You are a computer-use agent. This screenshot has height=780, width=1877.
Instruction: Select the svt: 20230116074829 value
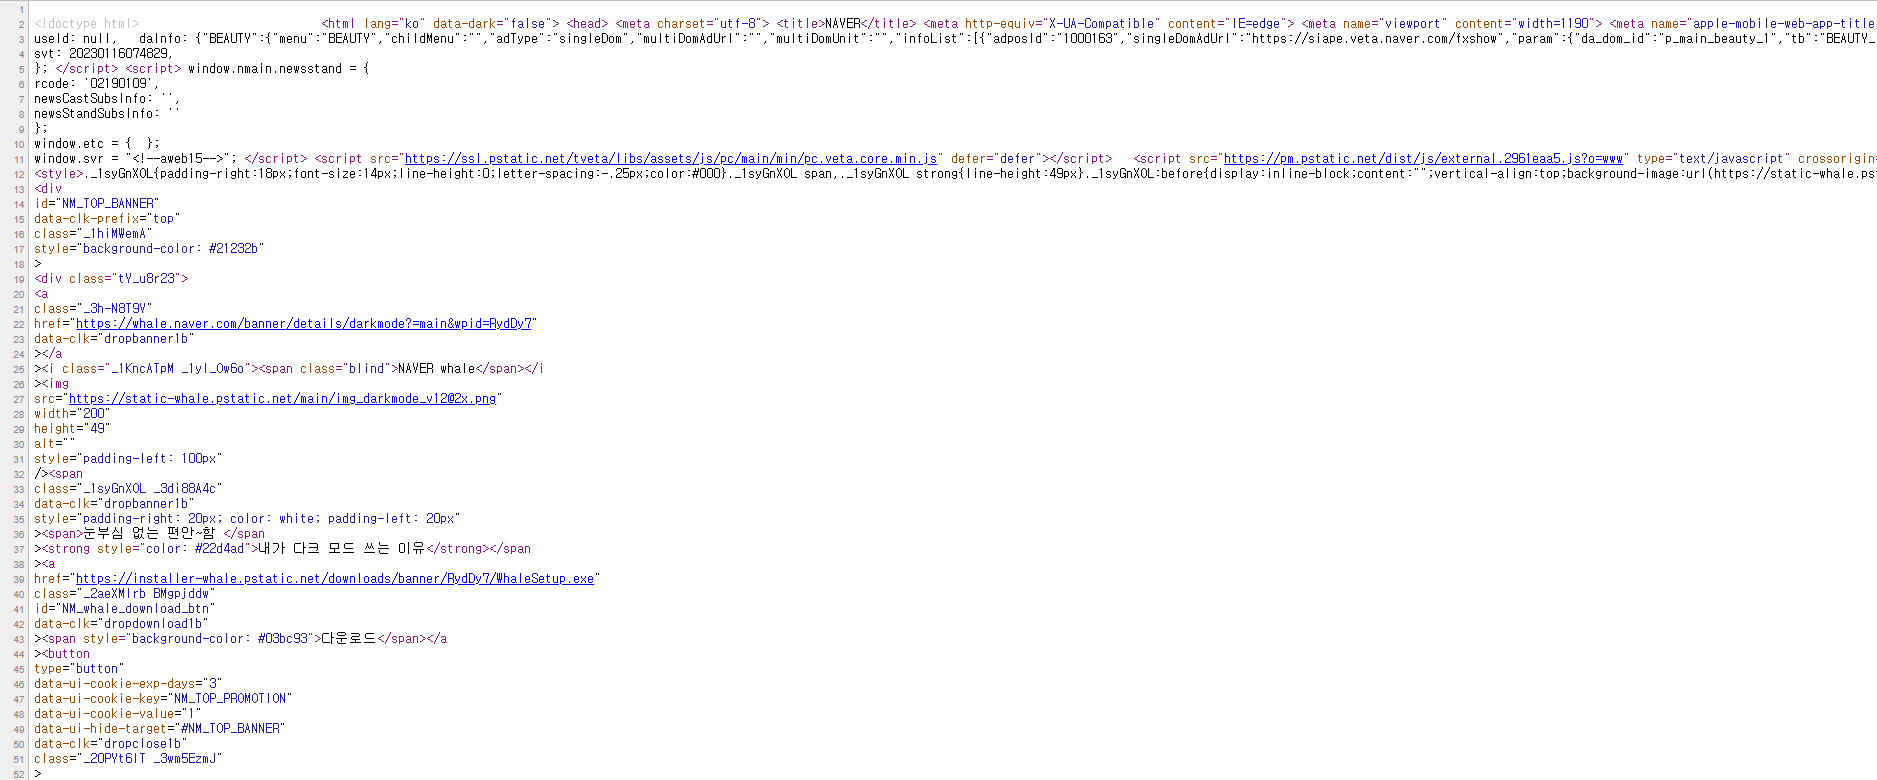103,53
